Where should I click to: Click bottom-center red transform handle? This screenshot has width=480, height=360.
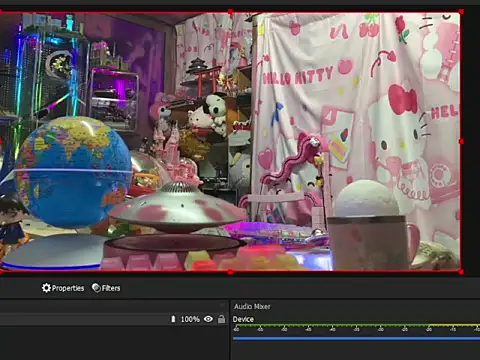coord(230,272)
